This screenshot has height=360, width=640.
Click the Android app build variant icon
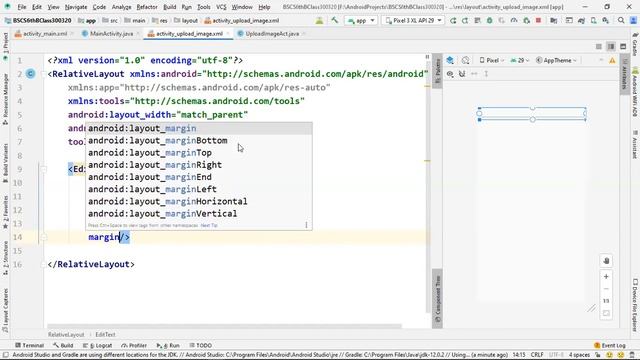319,20
